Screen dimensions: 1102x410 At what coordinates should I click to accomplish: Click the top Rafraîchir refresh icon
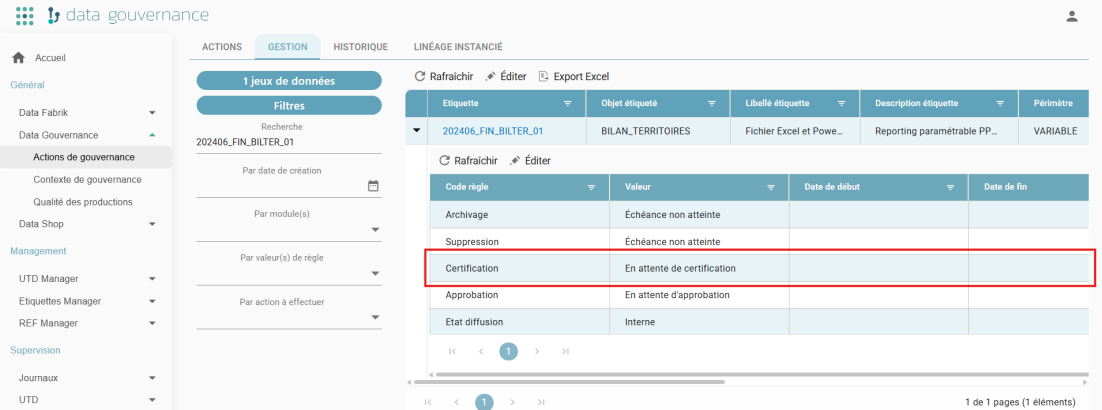click(420, 76)
